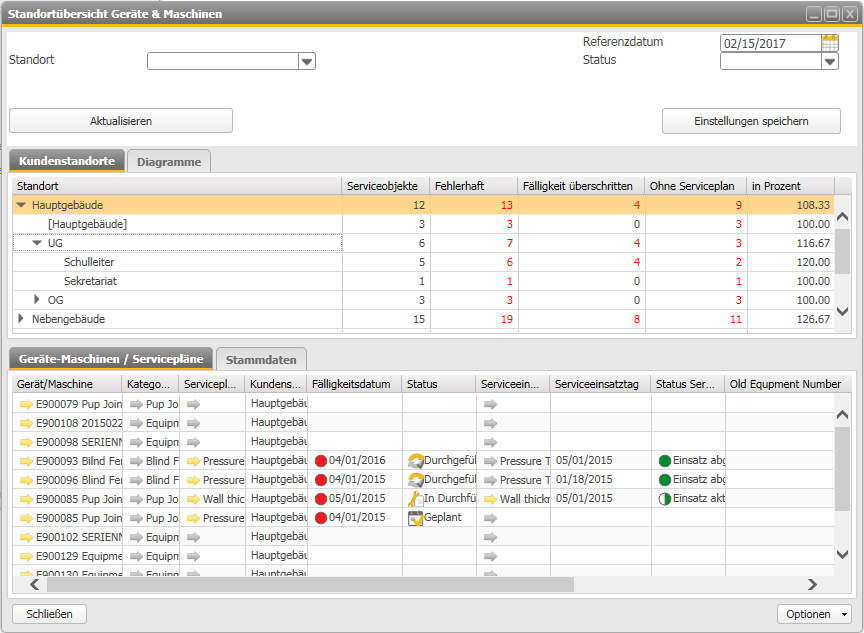Click the half-green status circle for Einsatz aktiv
Image resolution: width=864 pixels, height=633 pixels.
point(664,499)
